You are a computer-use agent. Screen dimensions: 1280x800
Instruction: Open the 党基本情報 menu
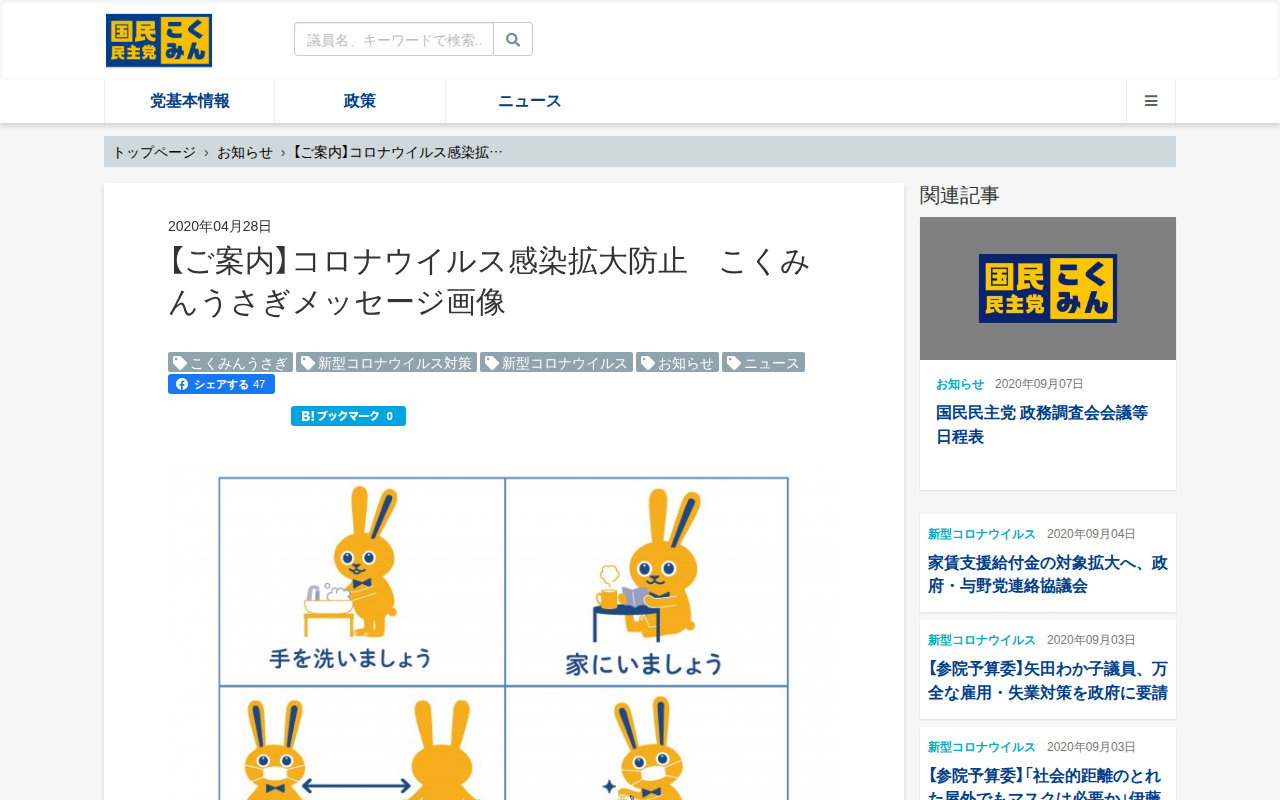click(190, 101)
